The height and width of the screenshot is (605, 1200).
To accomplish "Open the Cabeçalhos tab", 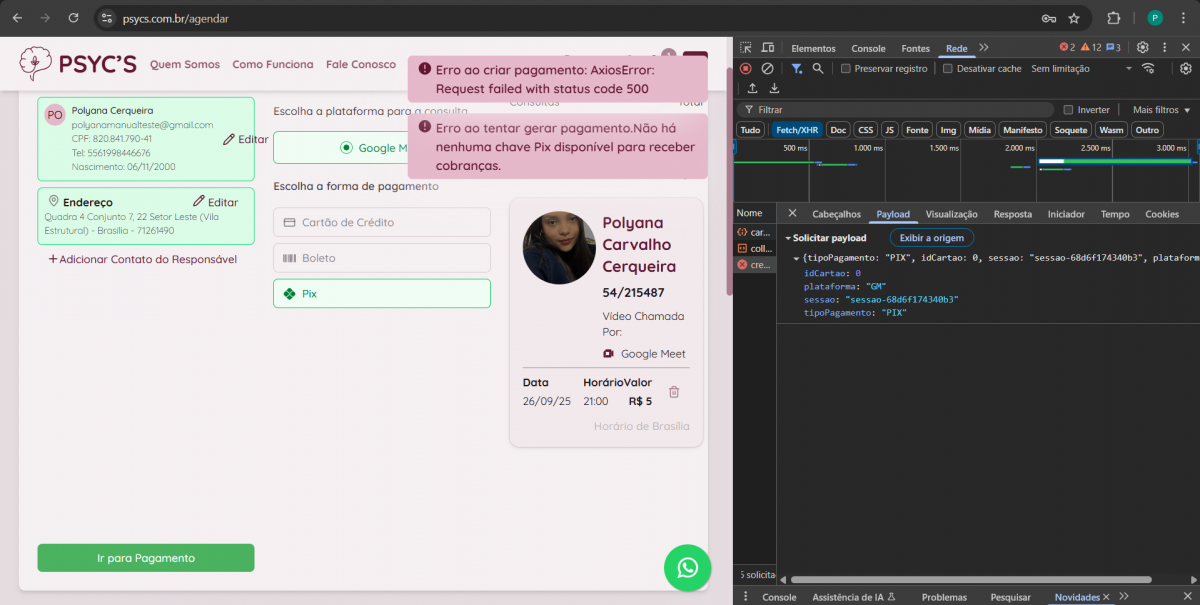I will pos(836,214).
